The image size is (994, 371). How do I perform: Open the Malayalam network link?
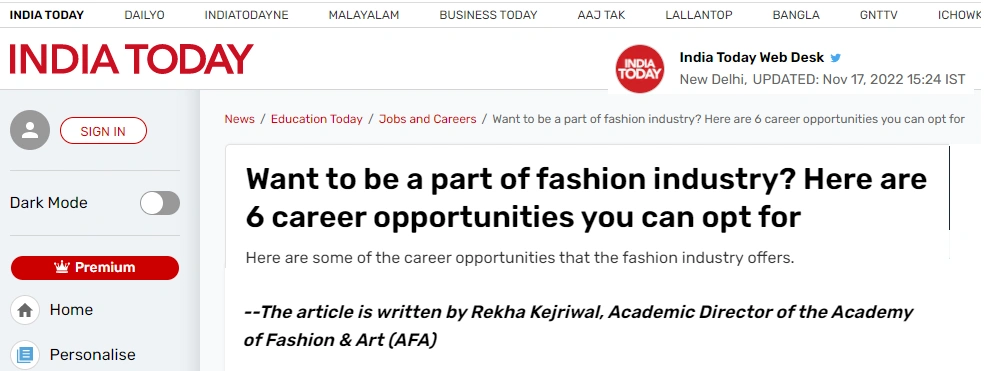[x=364, y=15]
